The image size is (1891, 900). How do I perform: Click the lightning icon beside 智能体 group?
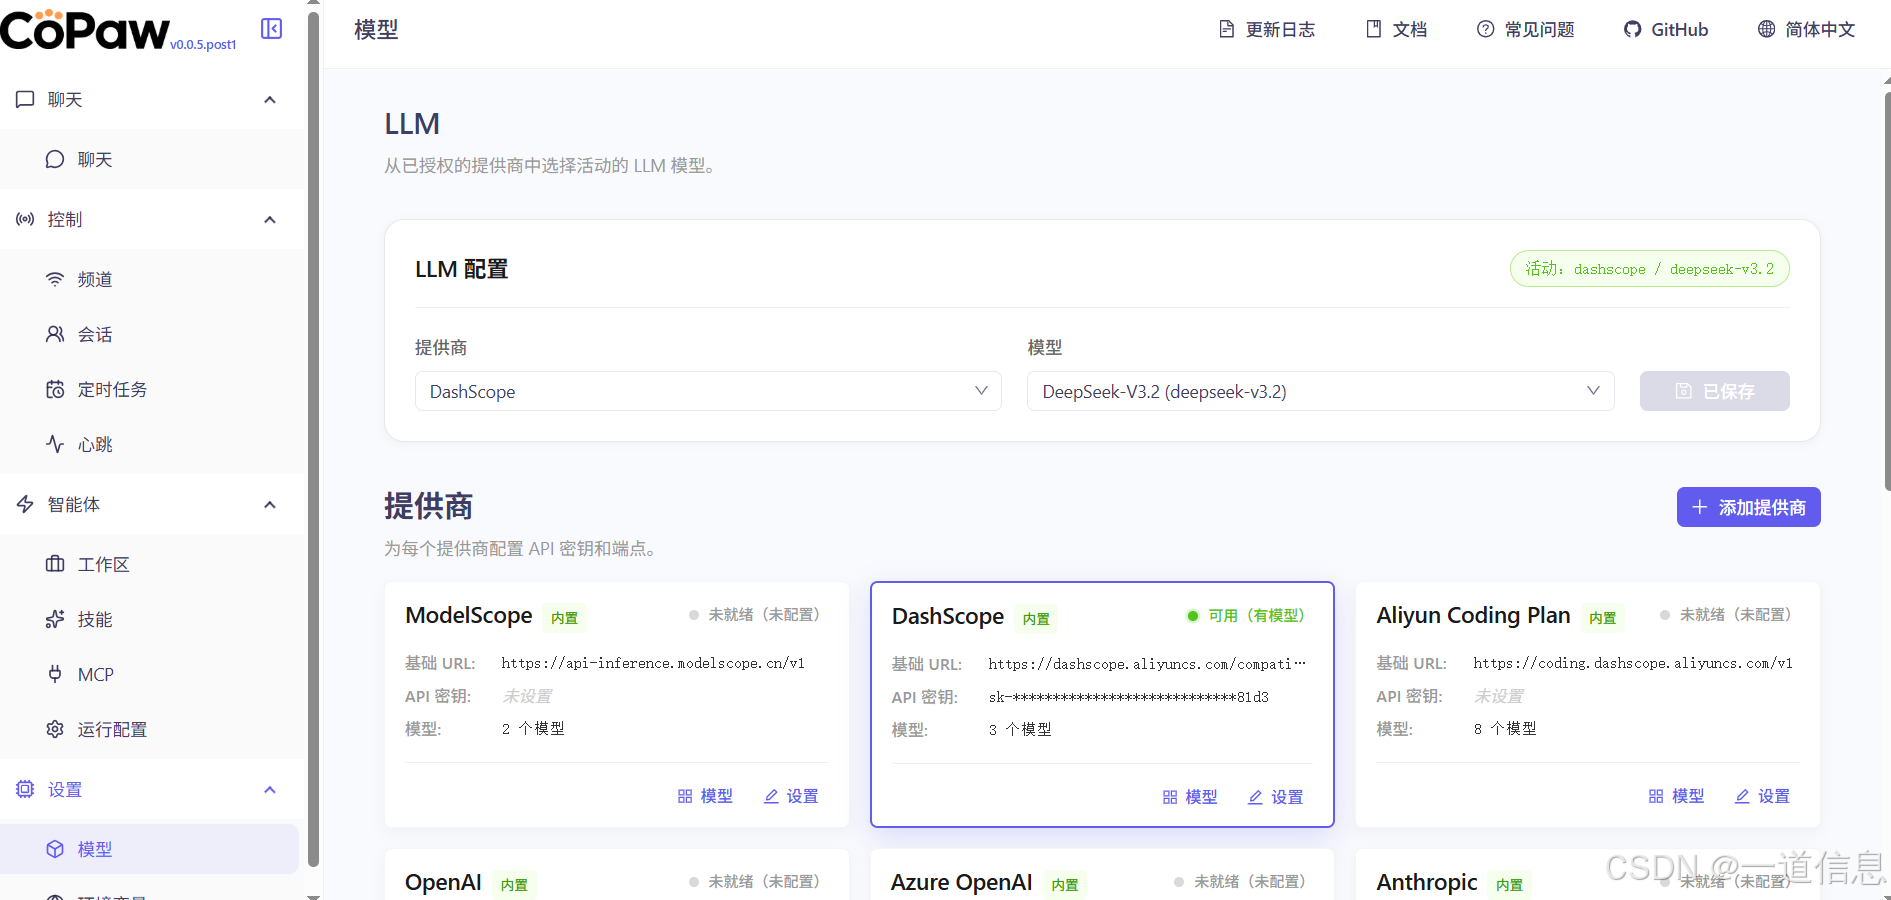(x=25, y=504)
